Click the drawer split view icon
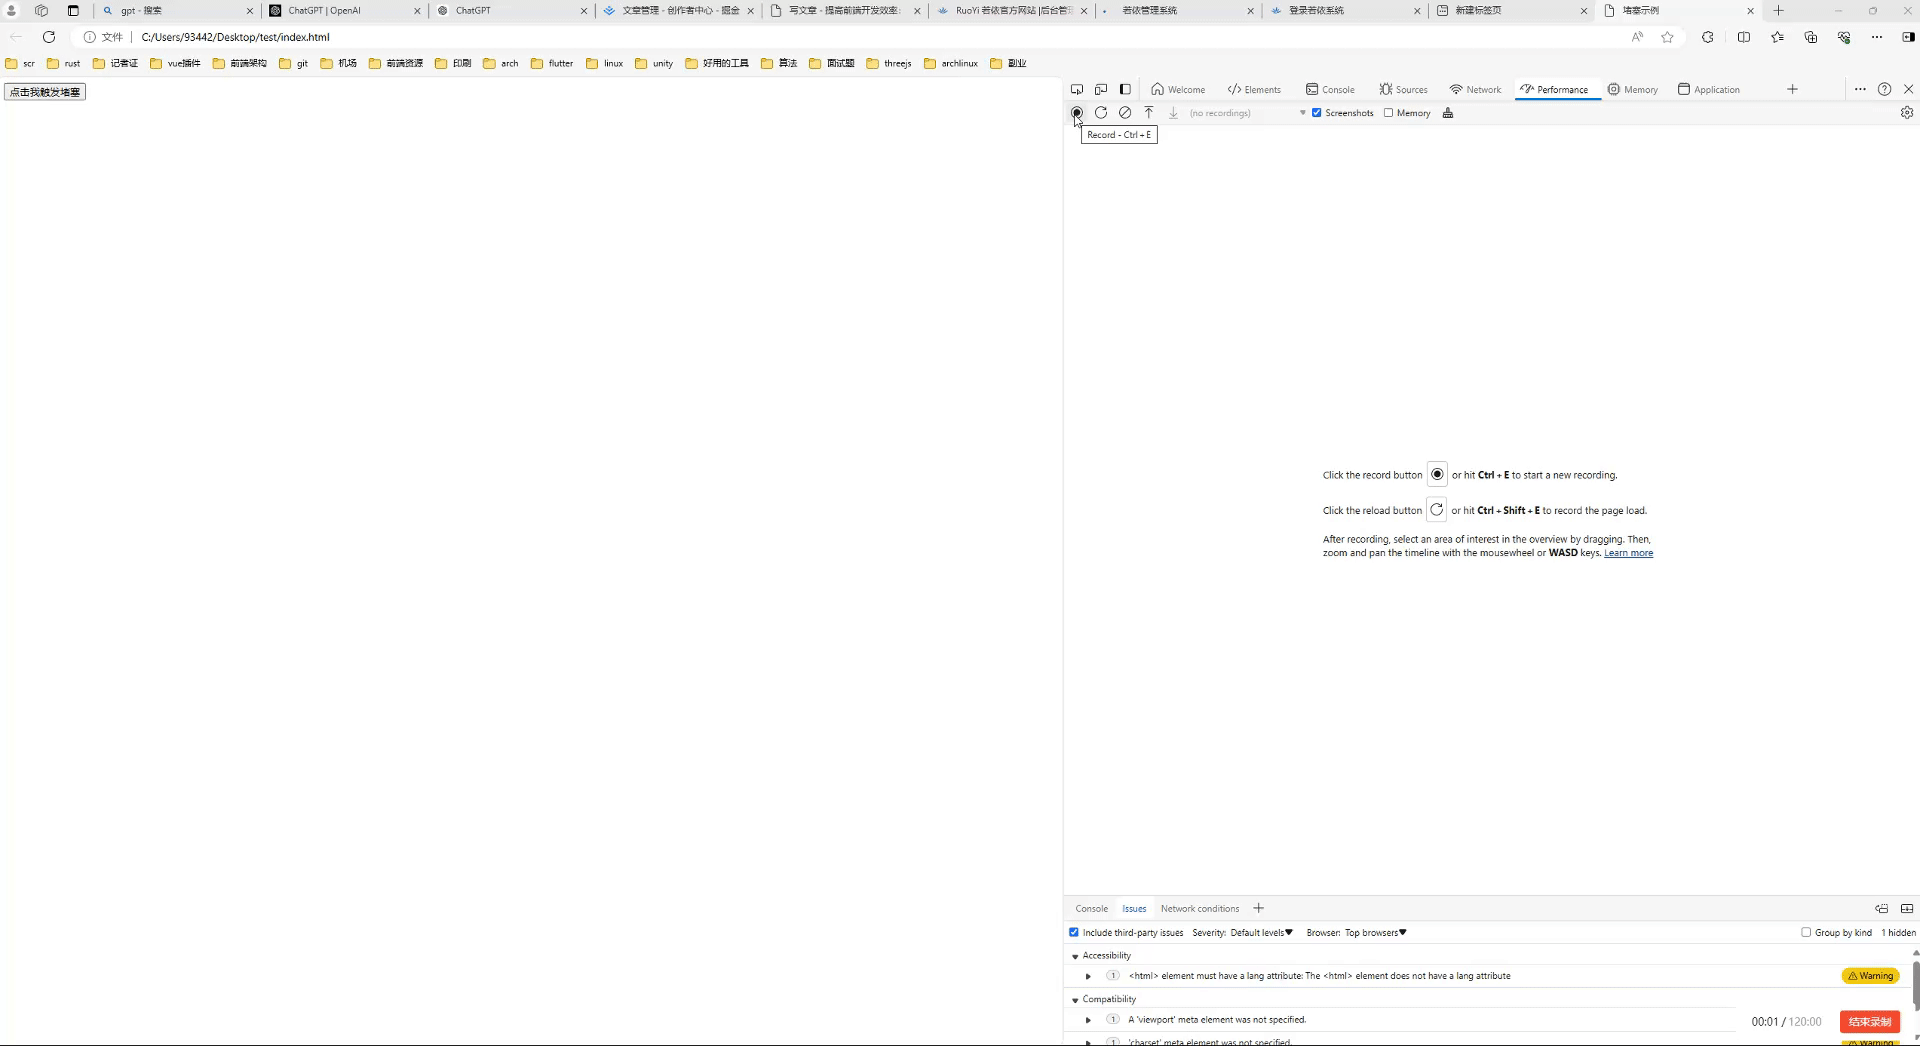 click(1907, 908)
